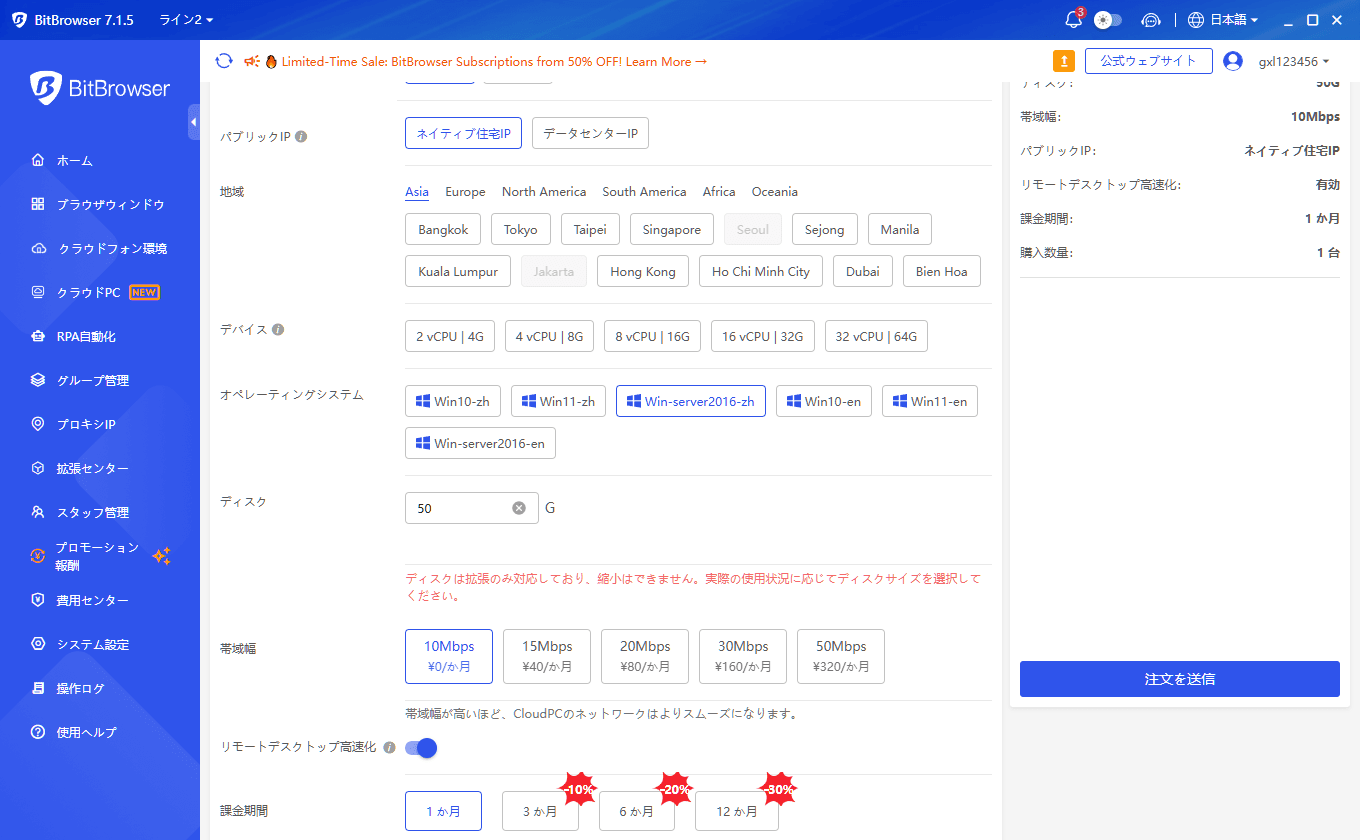Go to ブラウザウィンドウ in the sidebar
This screenshot has width=1360, height=840.
pos(100,204)
